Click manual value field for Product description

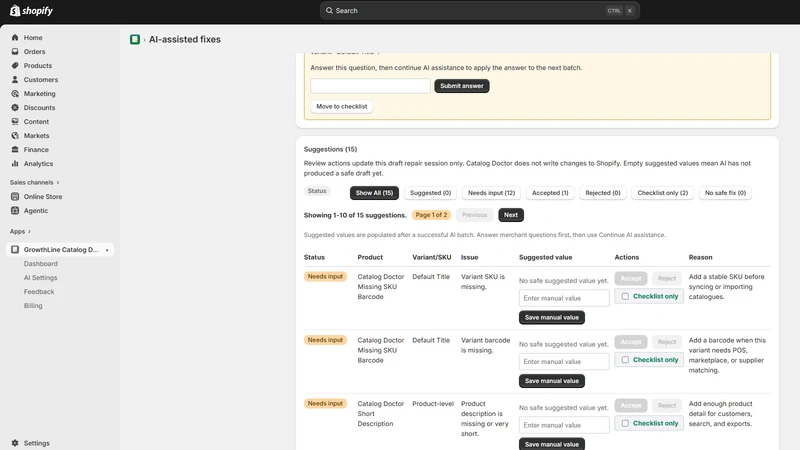[x=564, y=425]
